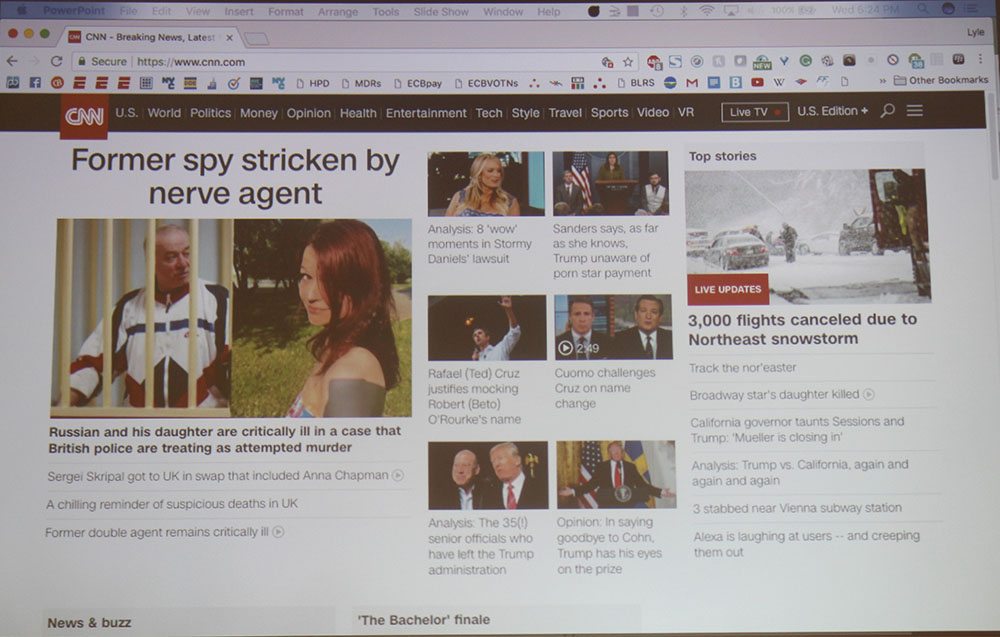Open the snowstorm Top stories image
1000x637 pixels.
[807, 236]
